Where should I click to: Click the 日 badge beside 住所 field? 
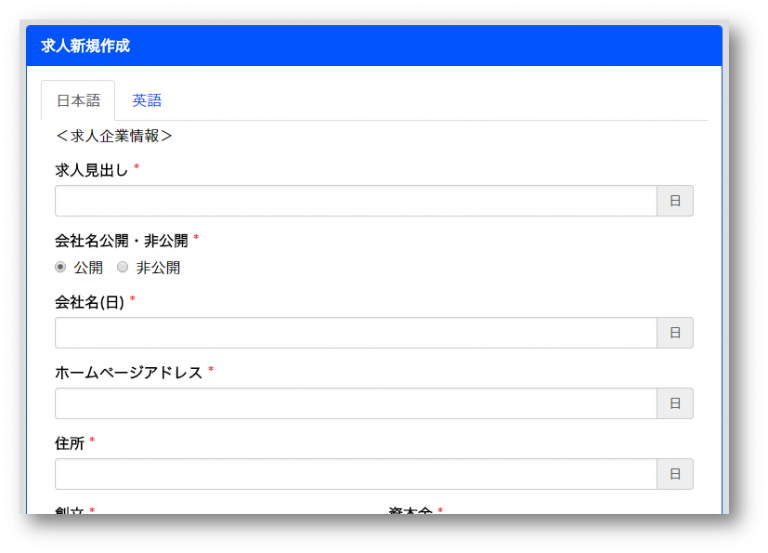[674, 474]
